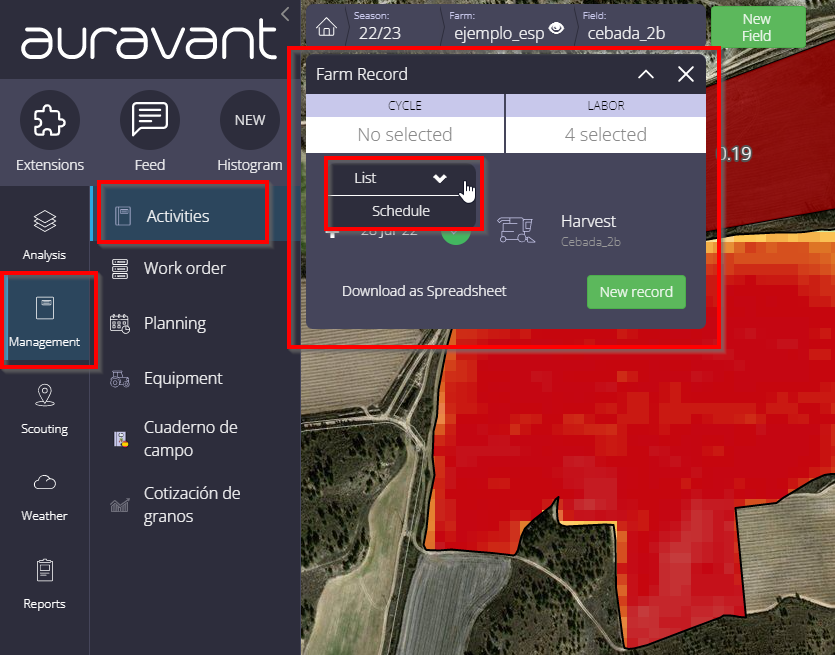Collapse the sidebar with the arrow
This screenshot has height=655, width=835.
point(285,14)
